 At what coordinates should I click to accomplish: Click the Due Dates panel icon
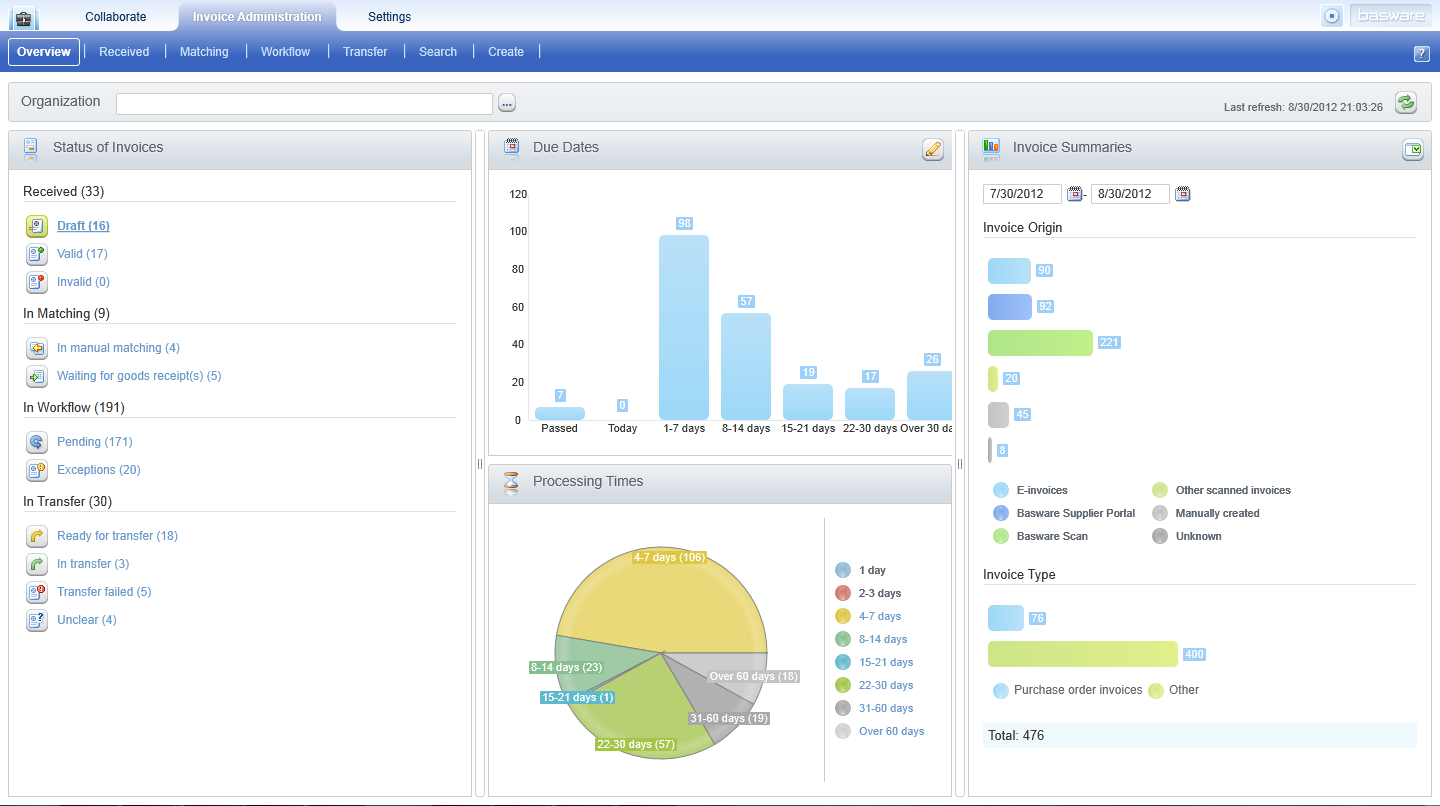point(512,148)
